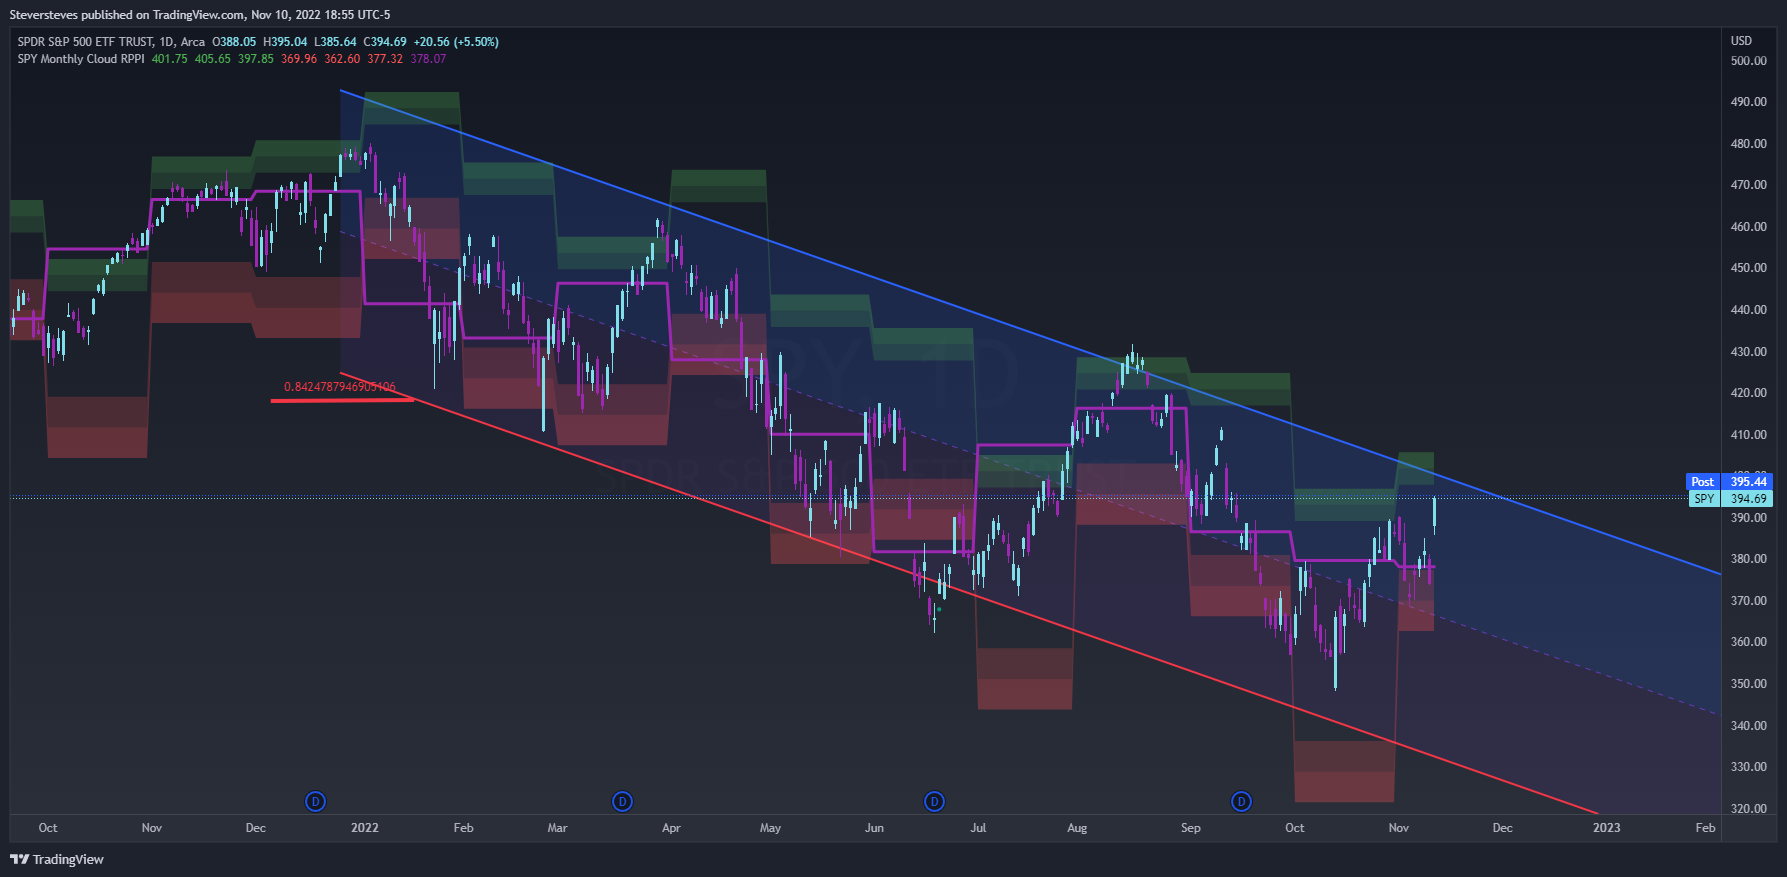The height and width of the screenshot is (877, 1787).
Task: Click the 480.00 price axis label
Action: pos(1748,144)
